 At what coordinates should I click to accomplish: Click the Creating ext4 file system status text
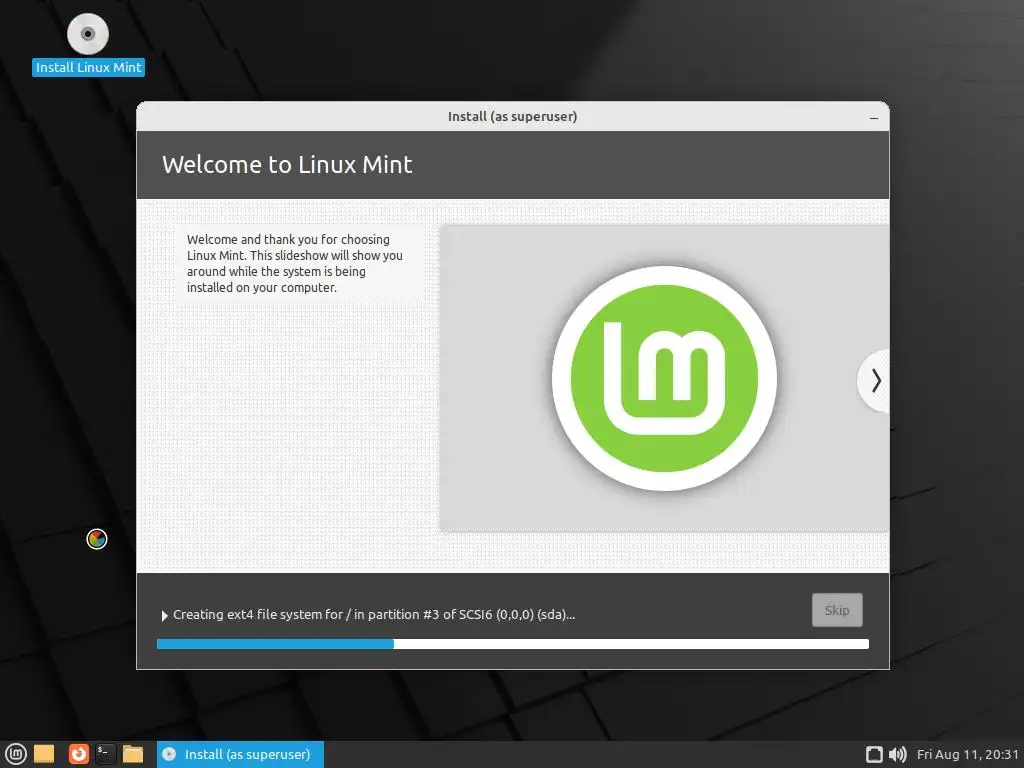(374, 615)
